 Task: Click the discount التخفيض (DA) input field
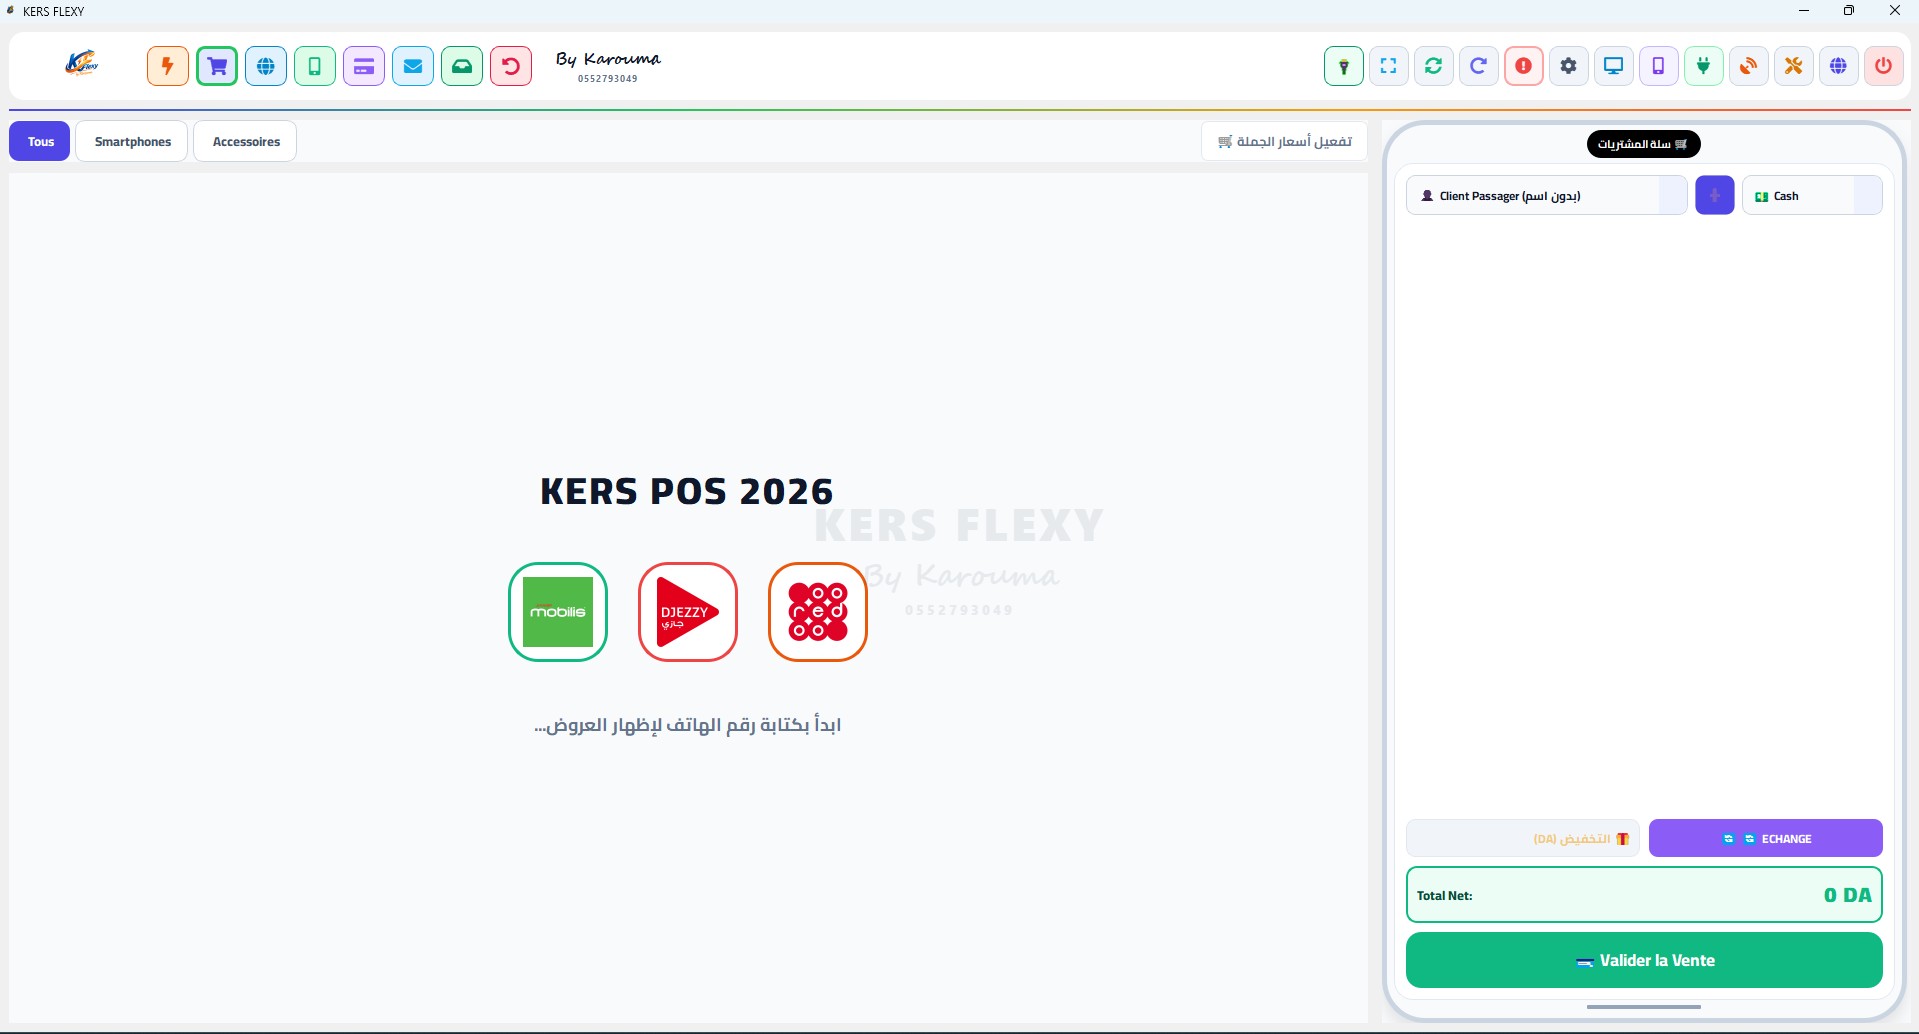coord(1522,838)
